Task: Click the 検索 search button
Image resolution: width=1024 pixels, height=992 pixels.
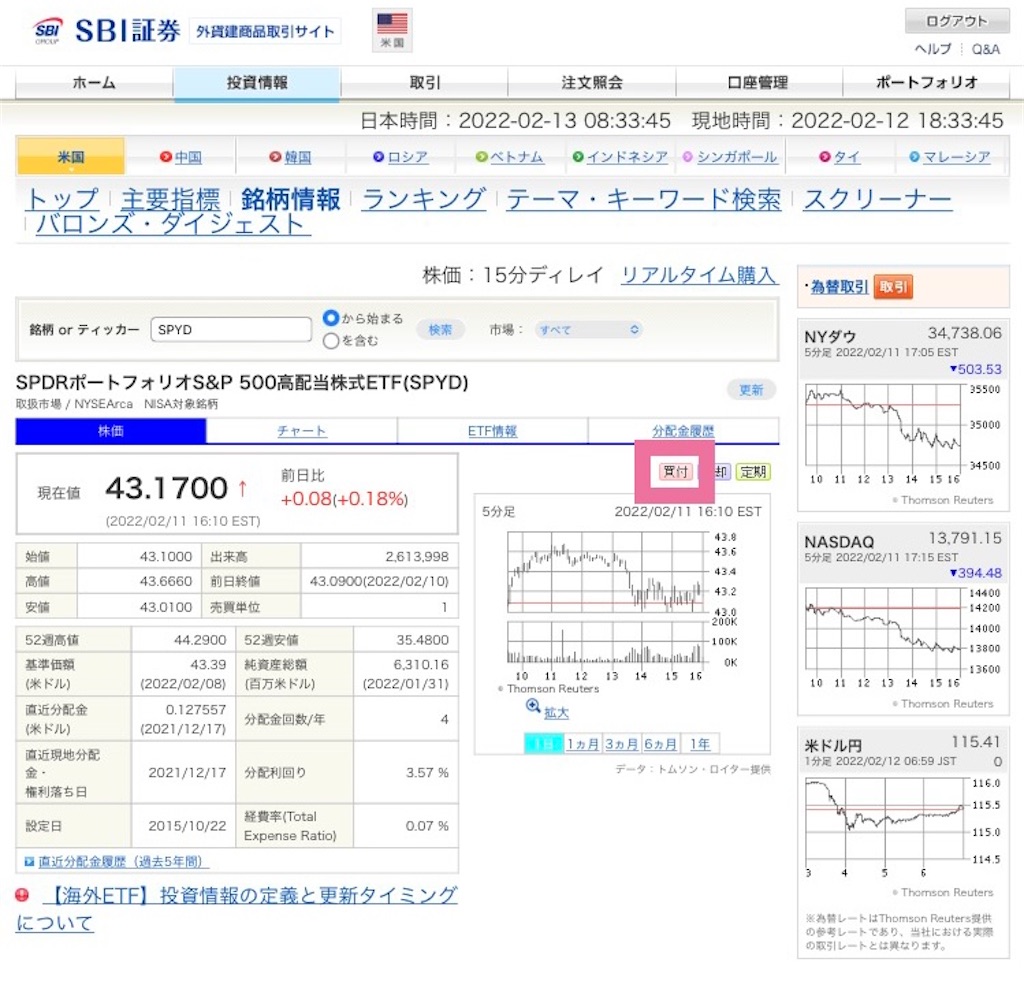Action: 440,330
